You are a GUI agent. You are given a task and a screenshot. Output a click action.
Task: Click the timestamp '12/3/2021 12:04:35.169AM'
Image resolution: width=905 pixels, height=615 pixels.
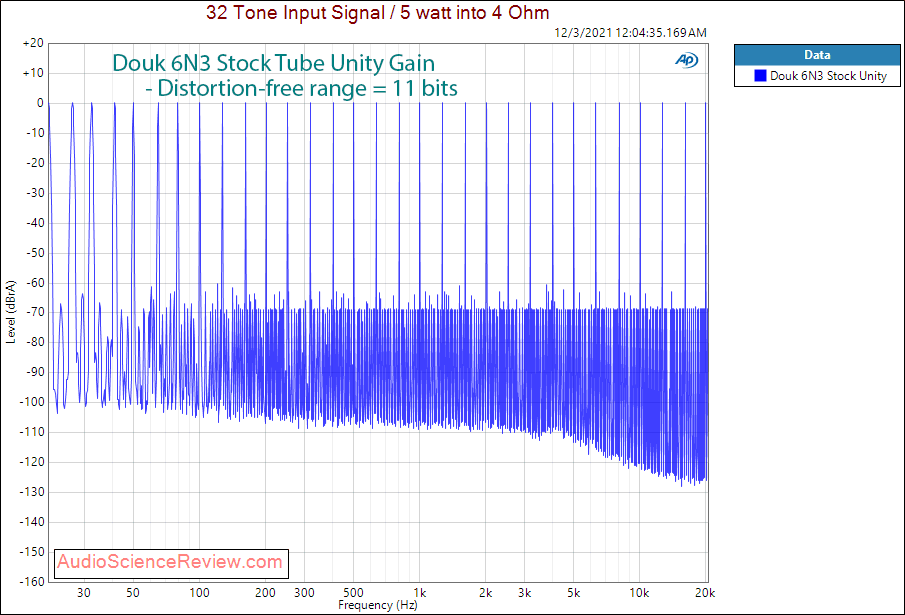630,32
